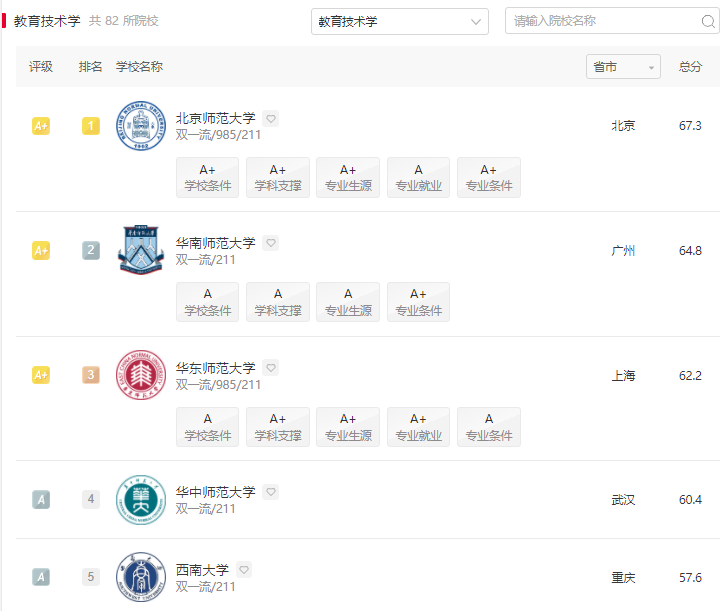Open the 教育技术学 subject dropdown
Image resolution: width=725 pixels, height=611 pixels.
400,21
